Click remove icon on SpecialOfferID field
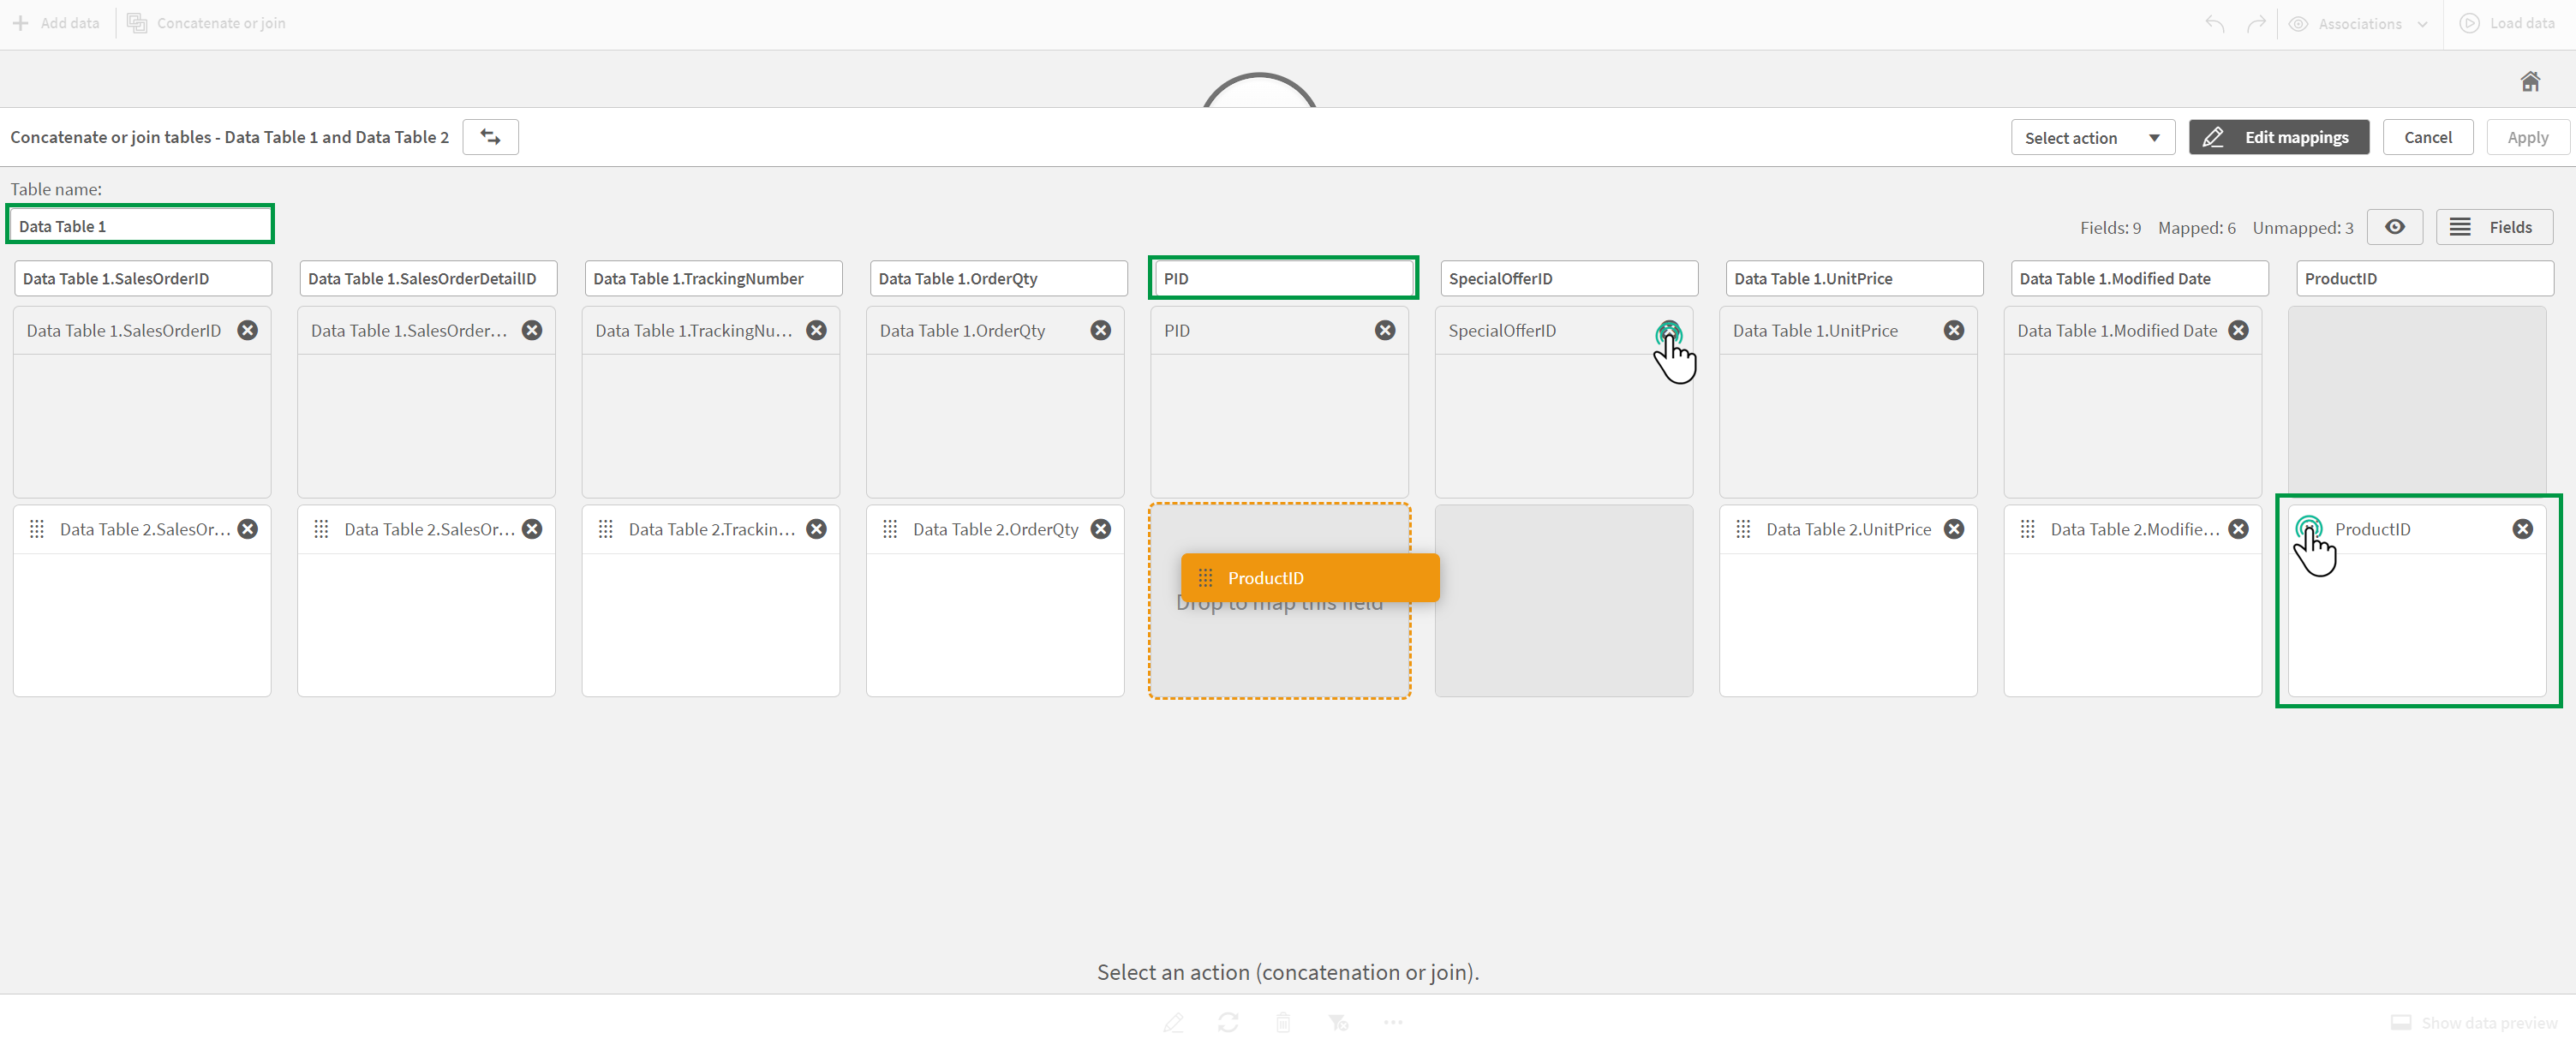Screen dimensions: 2576x1051 click(1671, 330)
